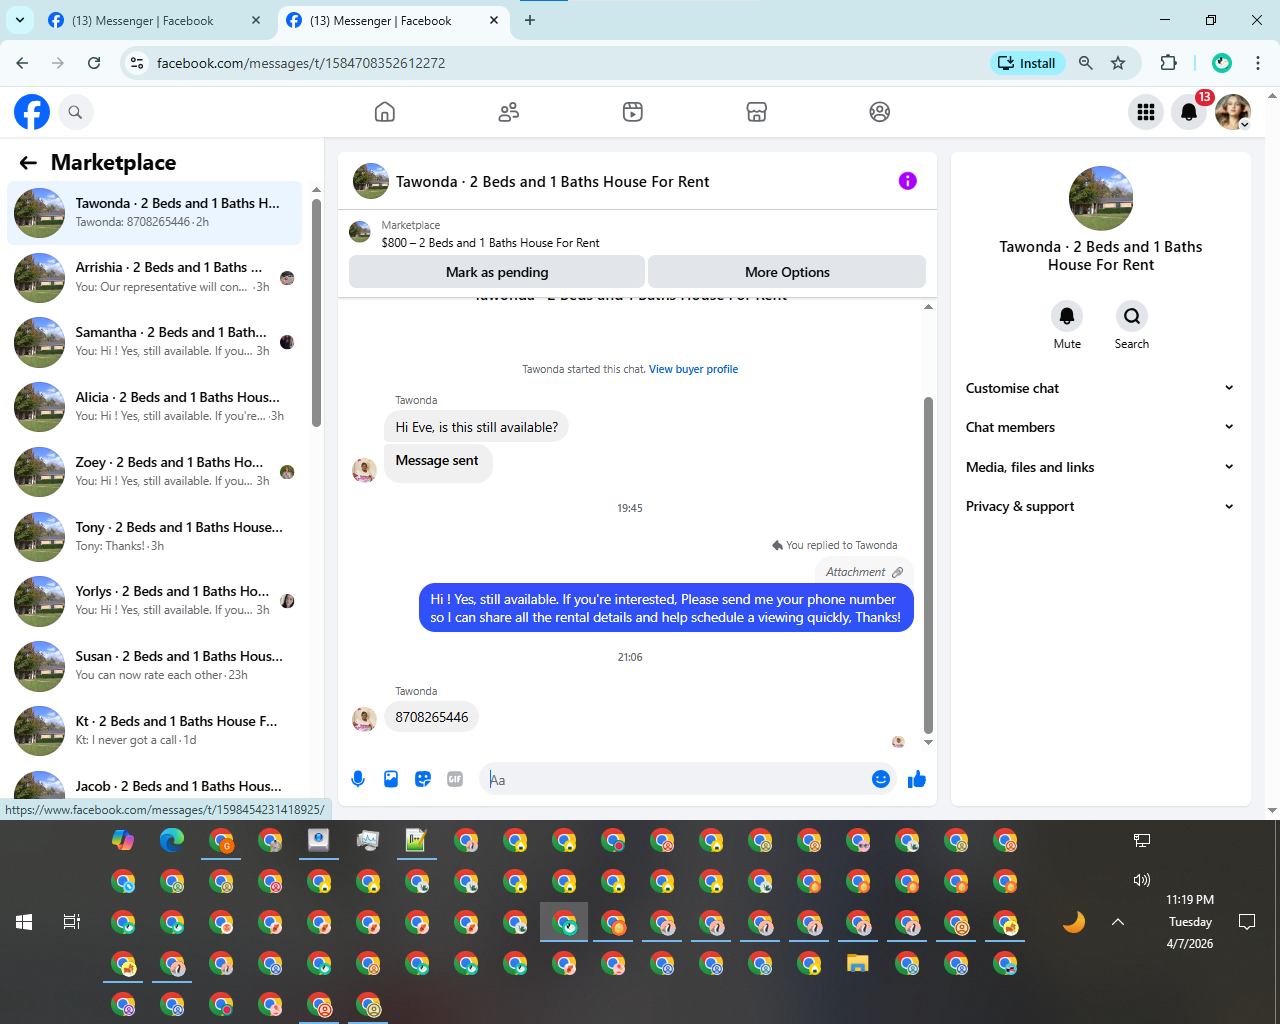The height and width of the screenshot is (1024, 1280).
Task: Expand Media, files and links section
Action: click(1100, 467)
